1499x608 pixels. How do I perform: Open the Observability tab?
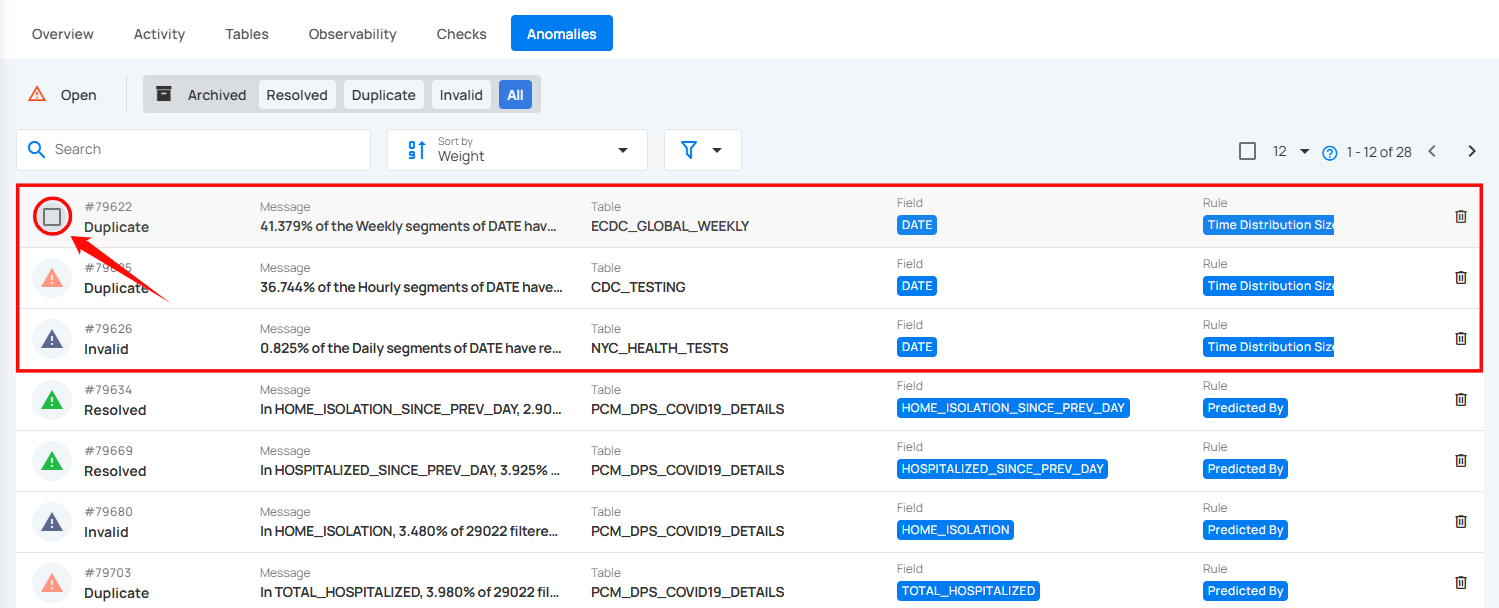[x=353, y=34]
